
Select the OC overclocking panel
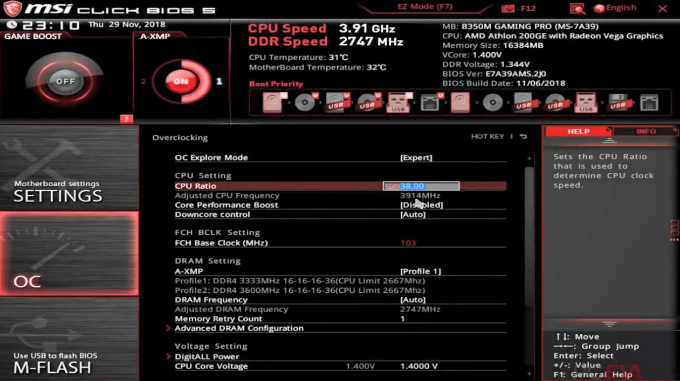click(69, 254)
